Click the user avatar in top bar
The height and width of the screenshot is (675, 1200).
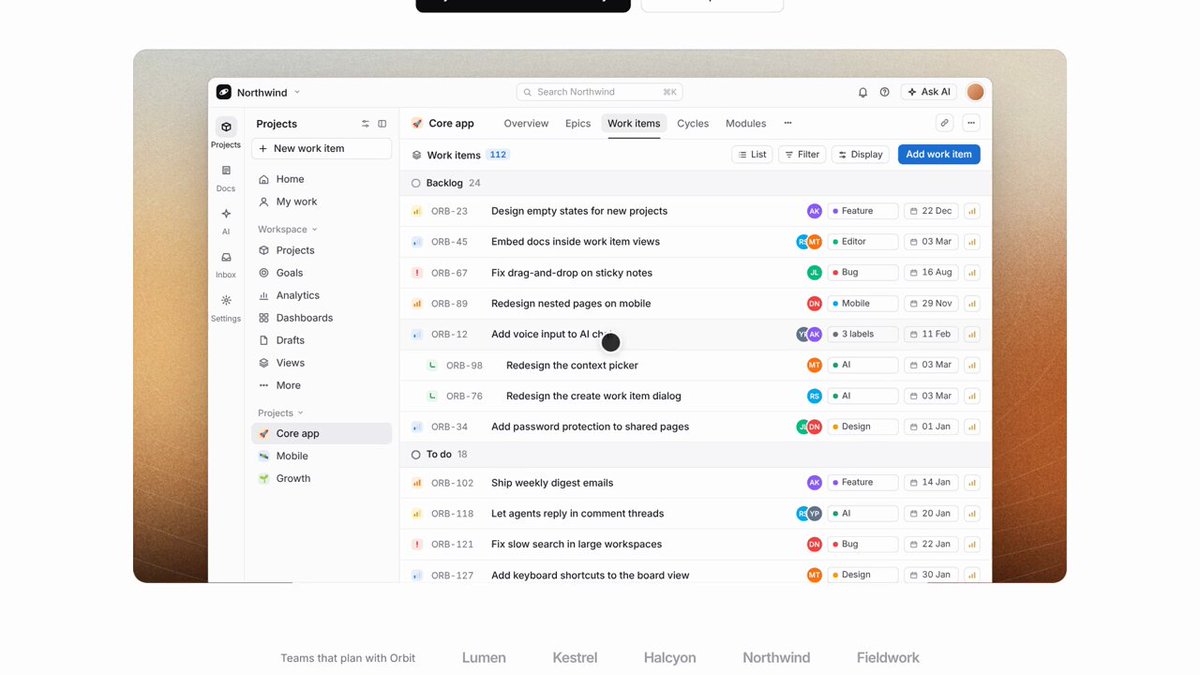click(x=975, y=92)
